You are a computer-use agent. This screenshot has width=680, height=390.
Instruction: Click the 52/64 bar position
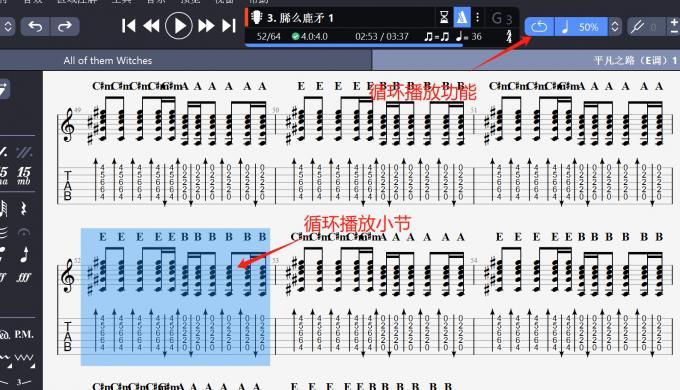coord(268,36)
